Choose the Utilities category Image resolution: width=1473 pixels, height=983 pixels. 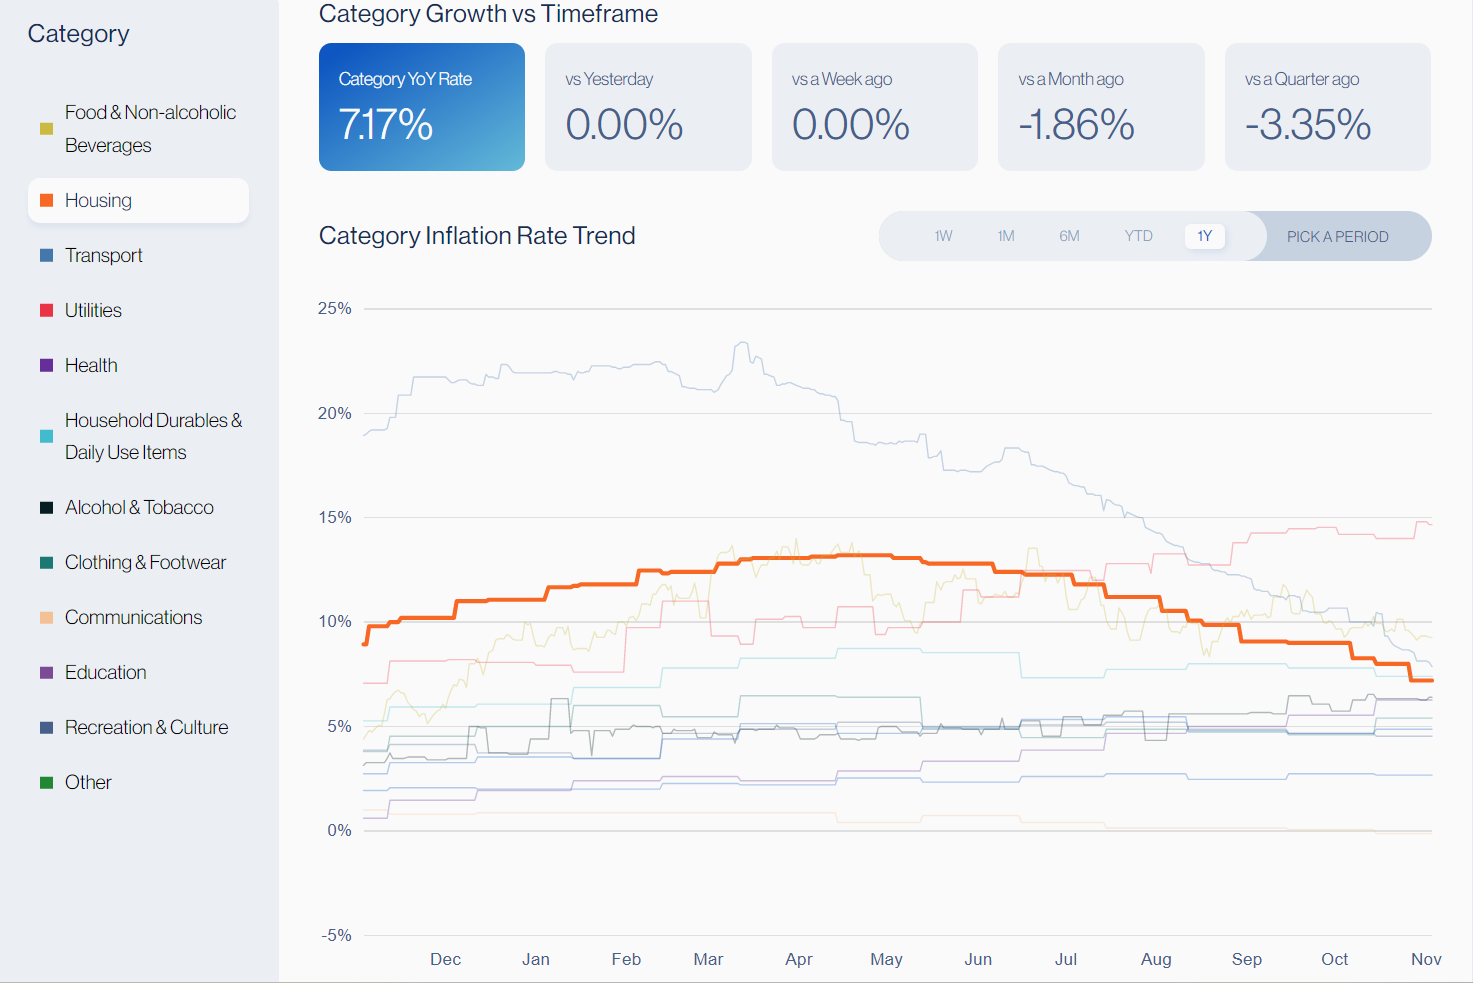pyautogui.click(x=93, y=311)
